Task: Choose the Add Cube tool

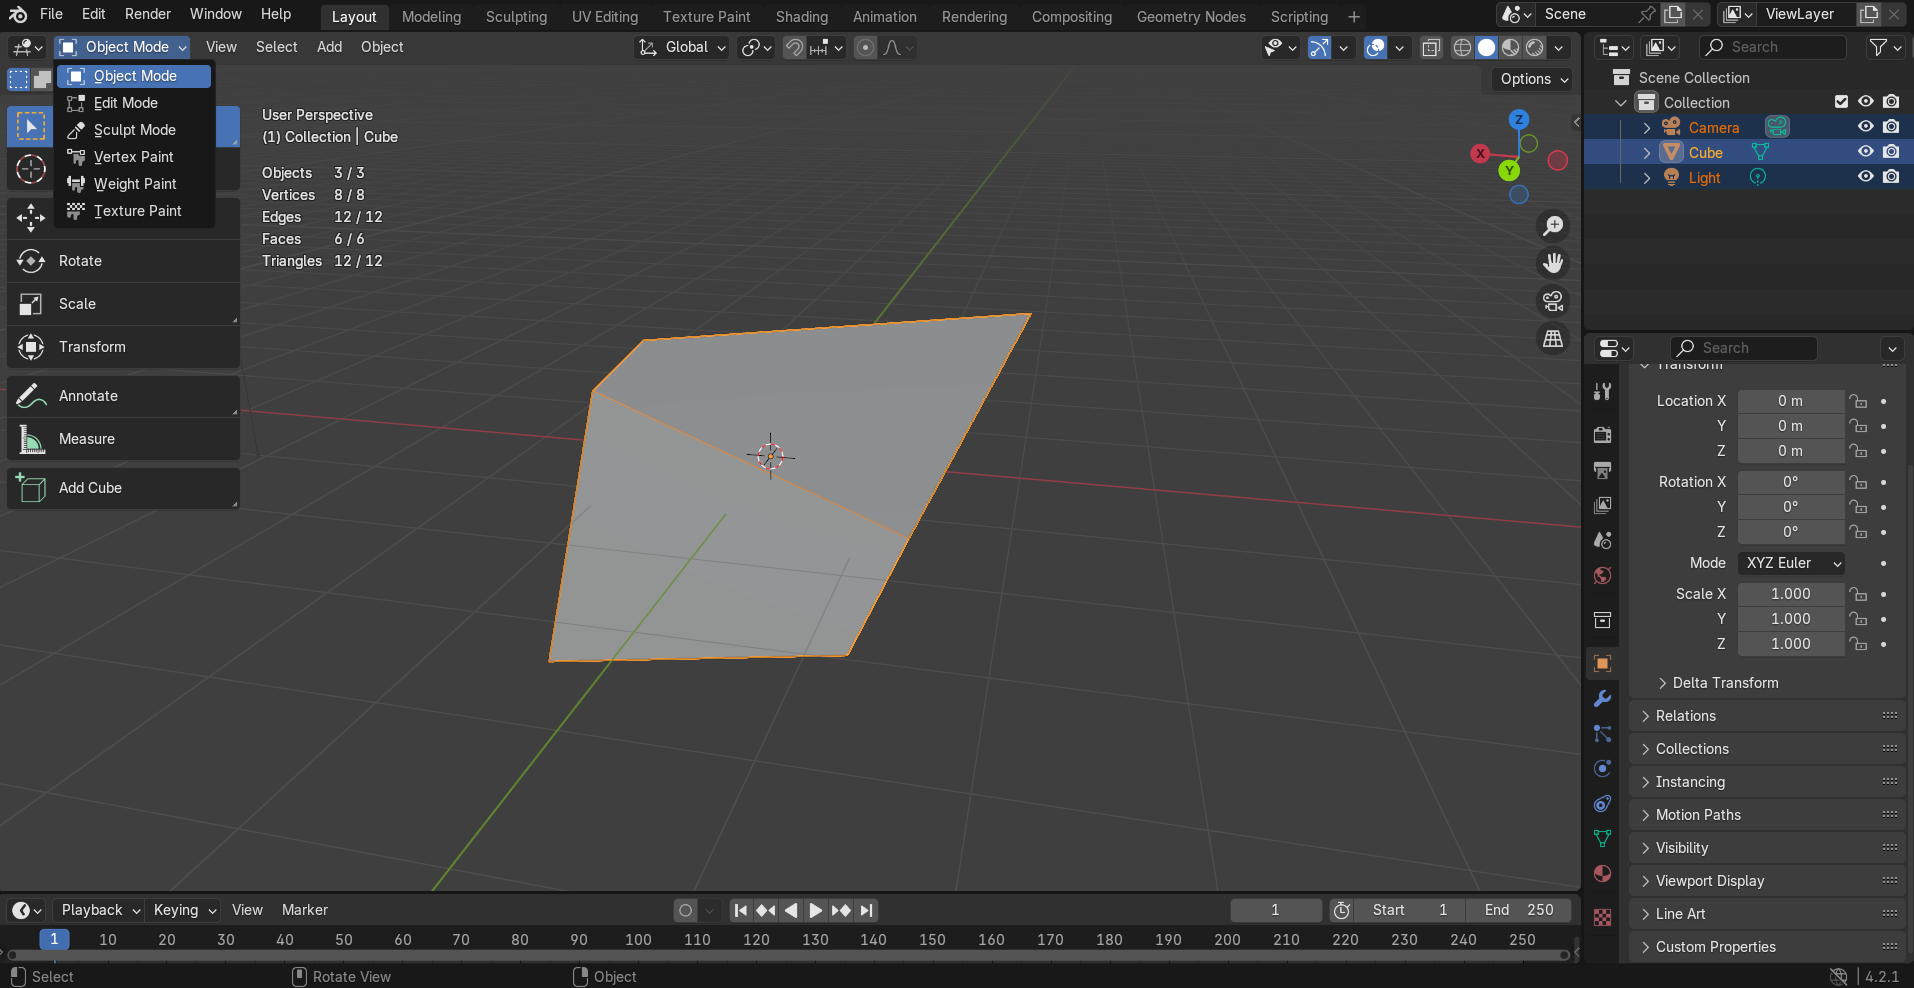Action: click(x=123, y=488)
